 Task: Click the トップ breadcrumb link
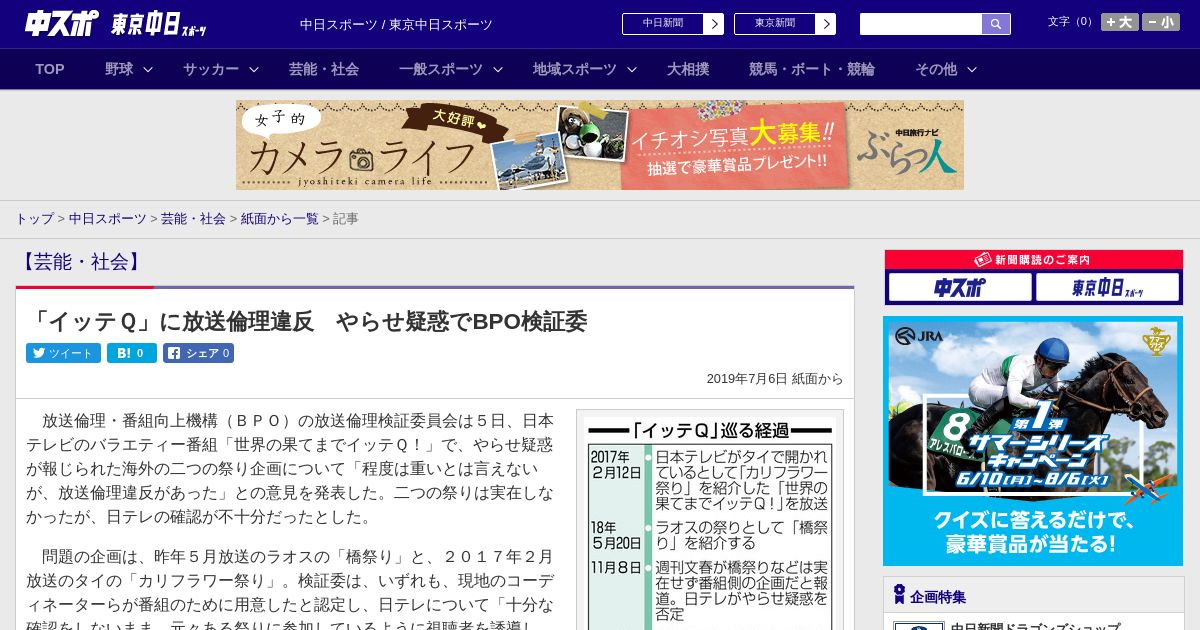pos(34,218)
